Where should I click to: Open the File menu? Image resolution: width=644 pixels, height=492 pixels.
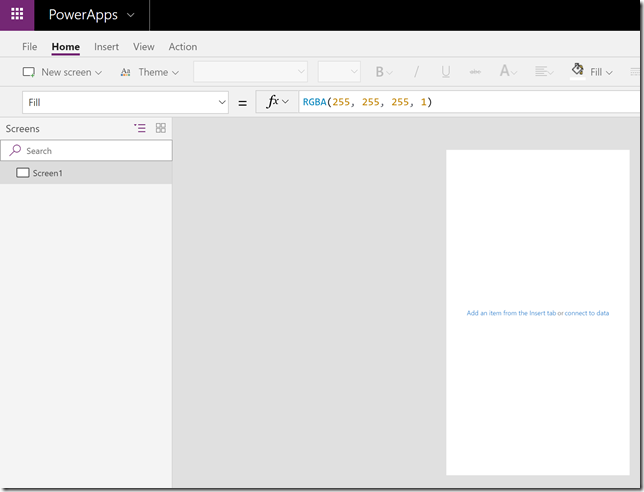point(30,47)
